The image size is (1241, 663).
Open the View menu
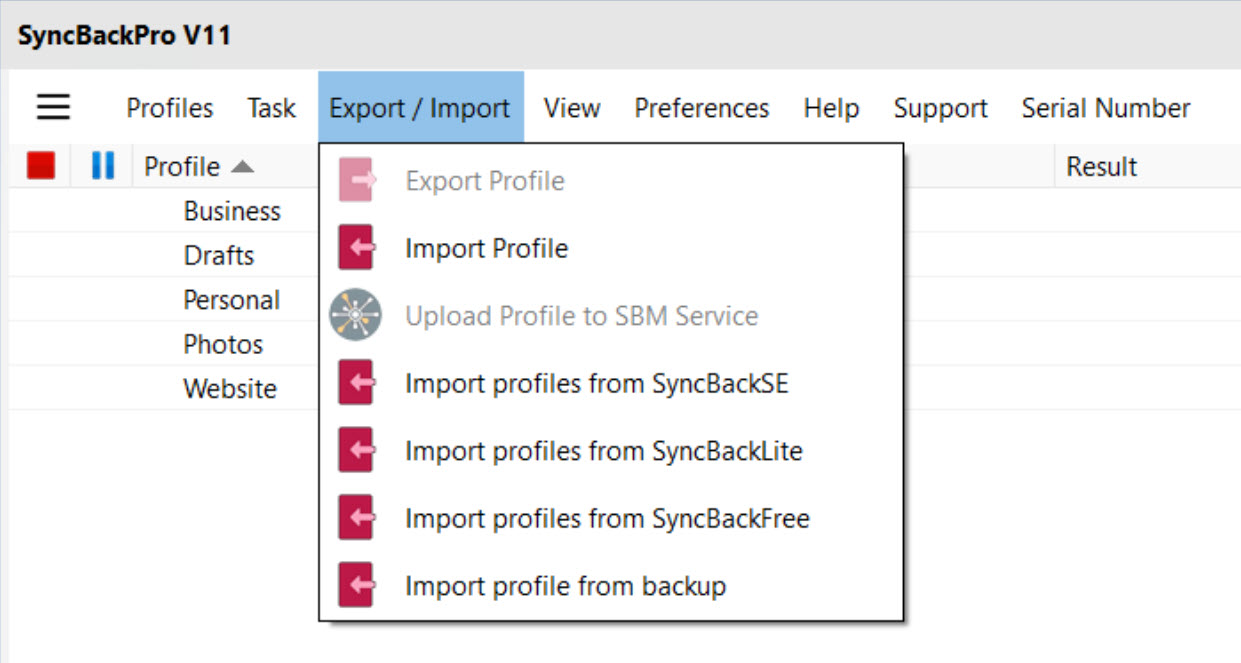(572, 108)
